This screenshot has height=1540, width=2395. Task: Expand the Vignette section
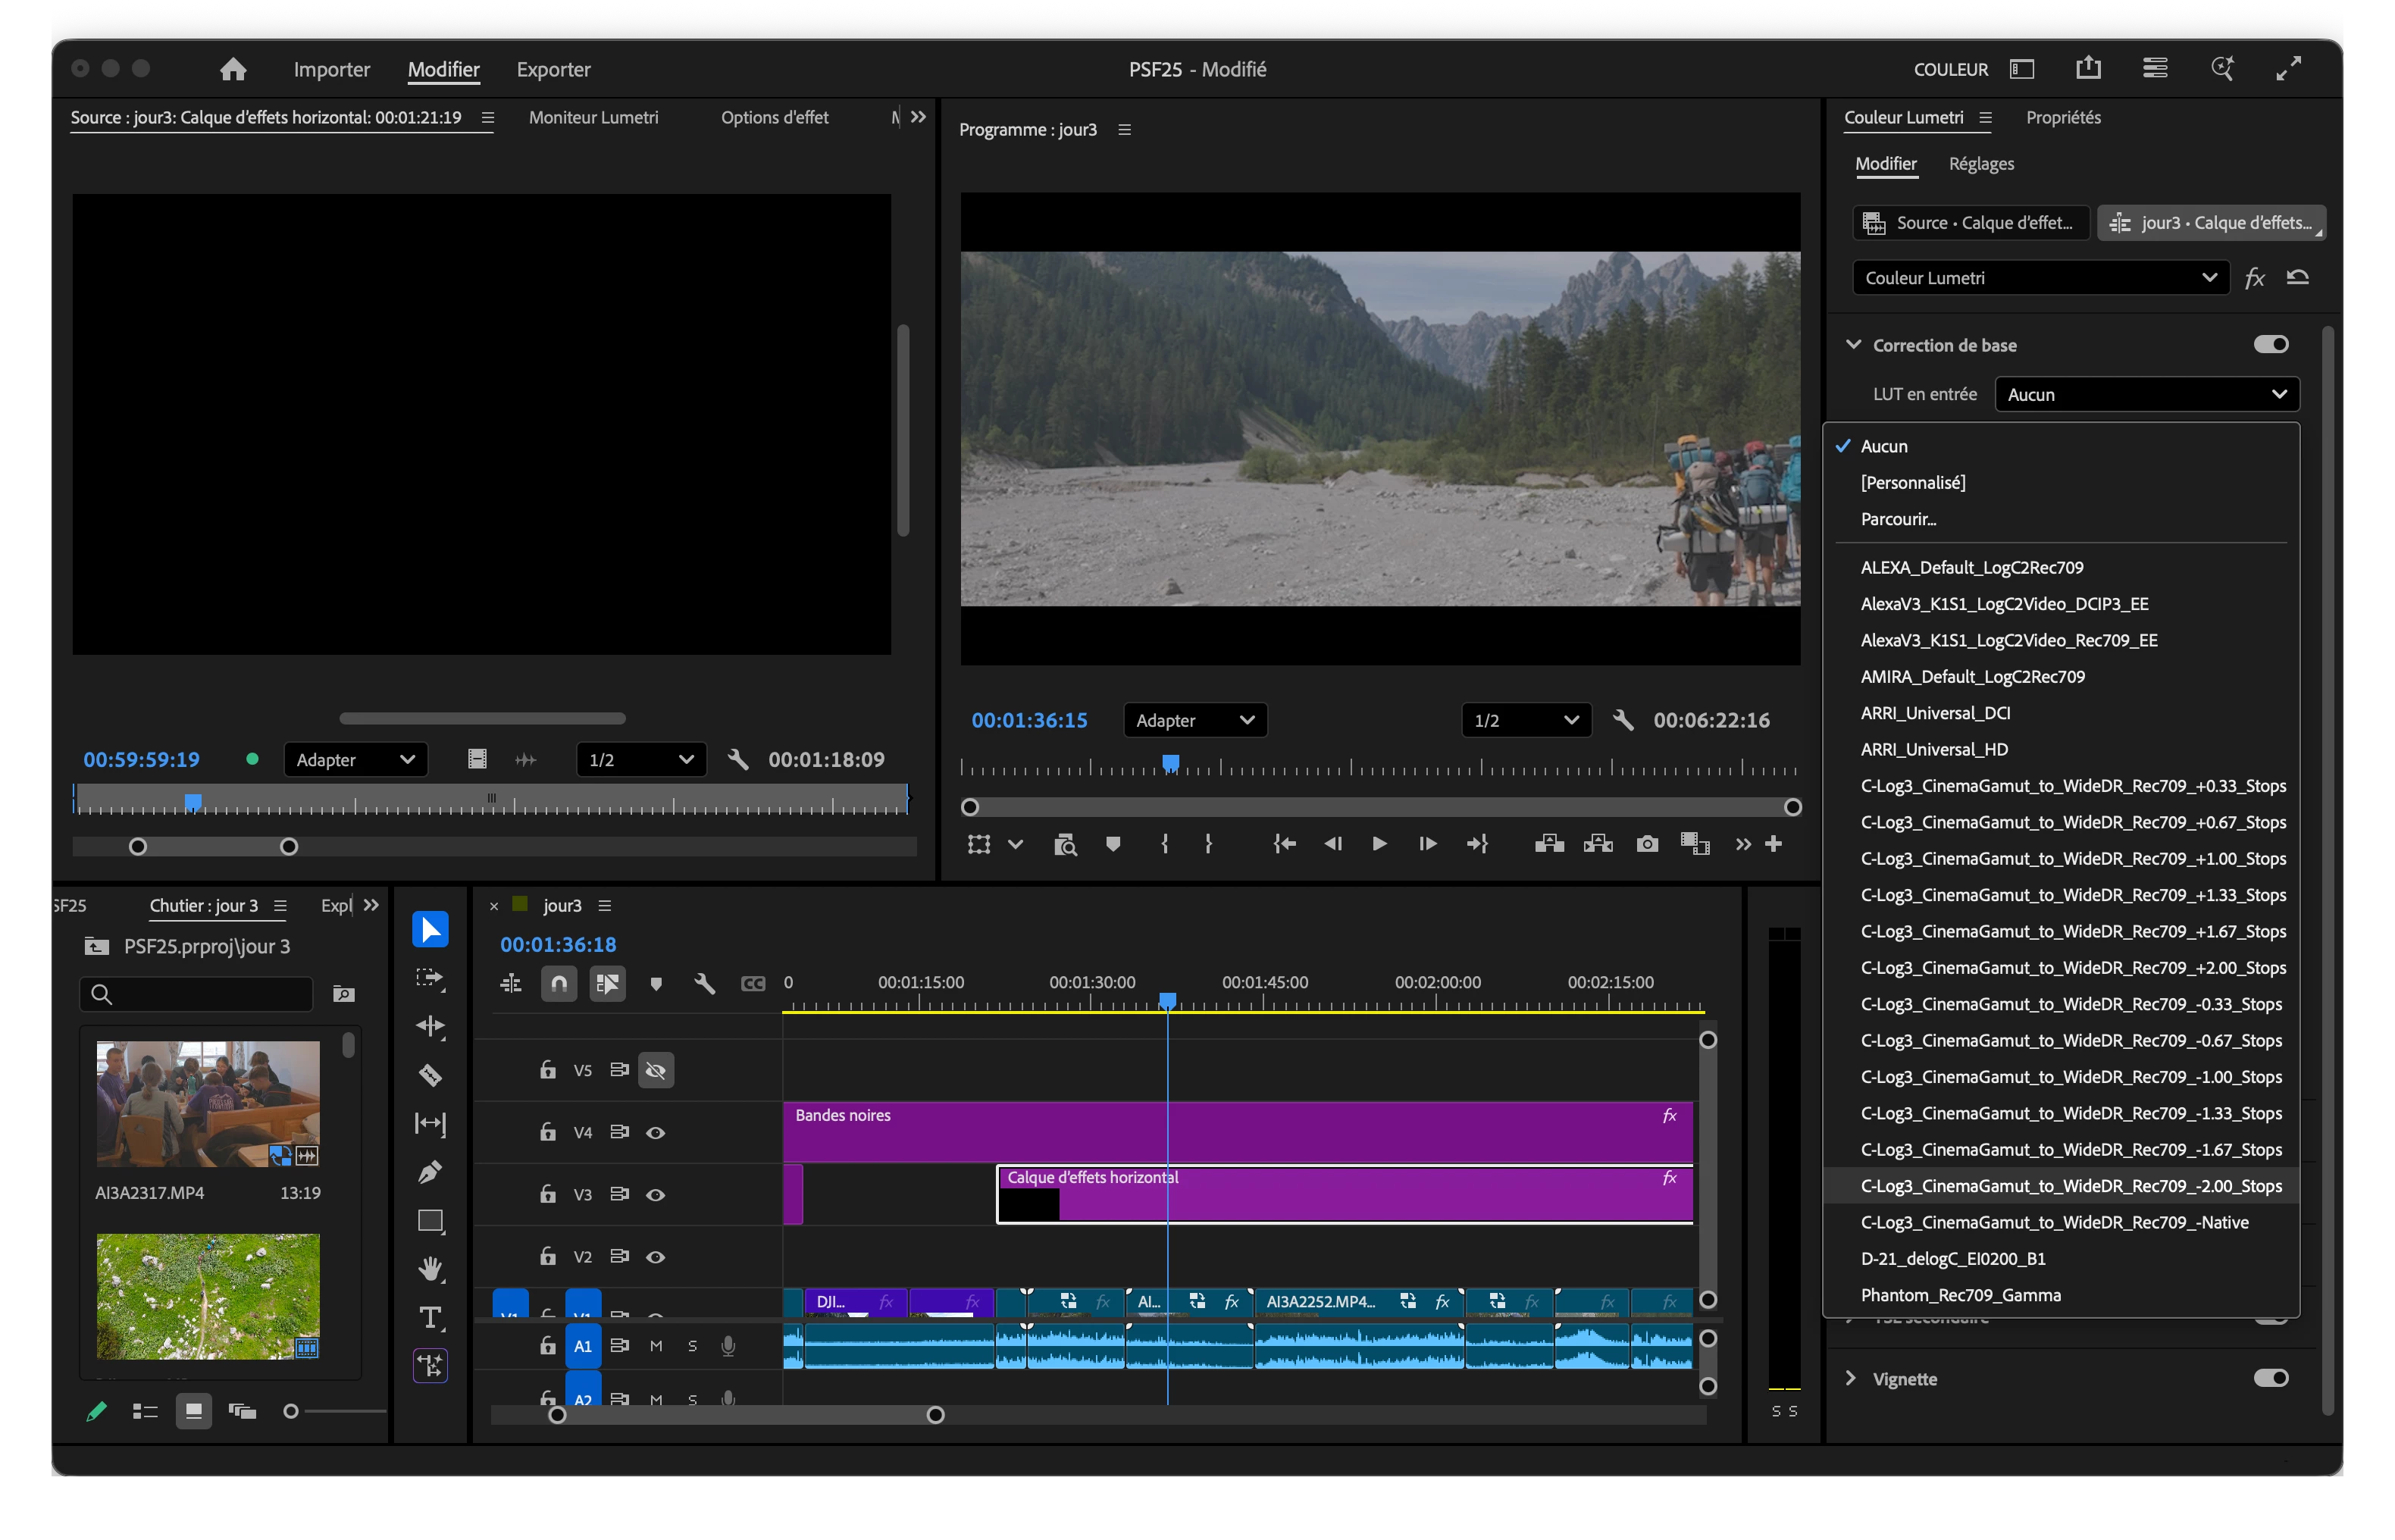(x=1851, y=1378)
